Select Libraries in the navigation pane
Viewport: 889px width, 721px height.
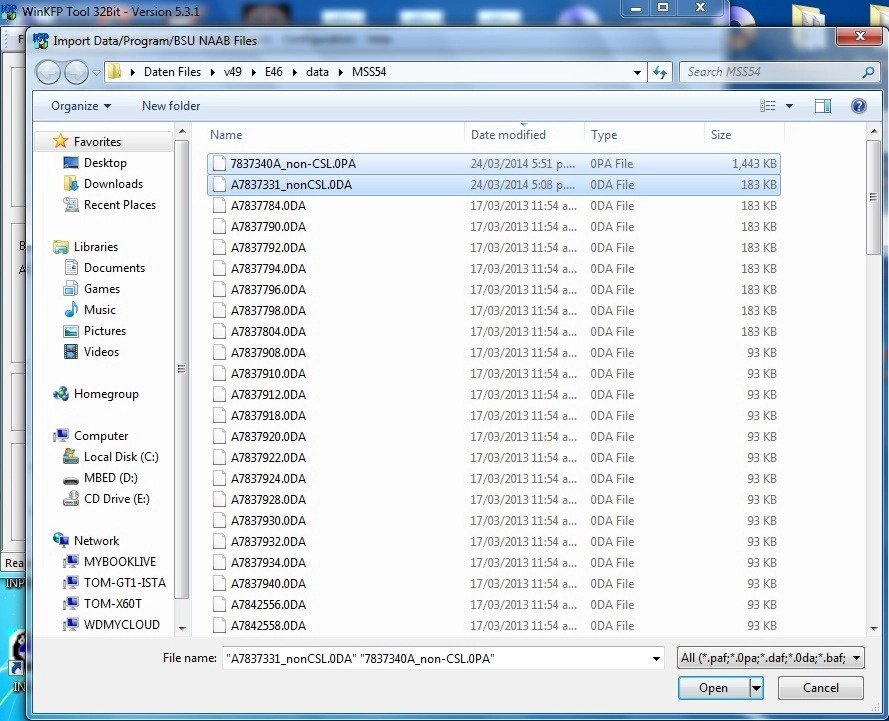[x=95, y=247]
